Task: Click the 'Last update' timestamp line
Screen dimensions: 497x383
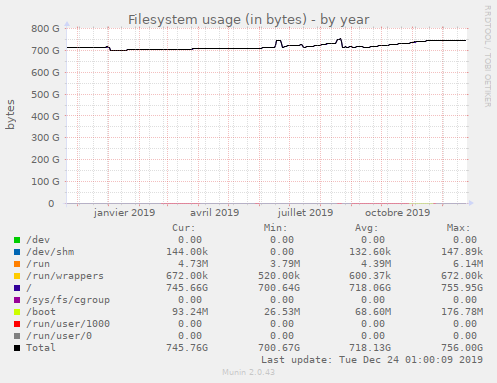Action: 372,360
